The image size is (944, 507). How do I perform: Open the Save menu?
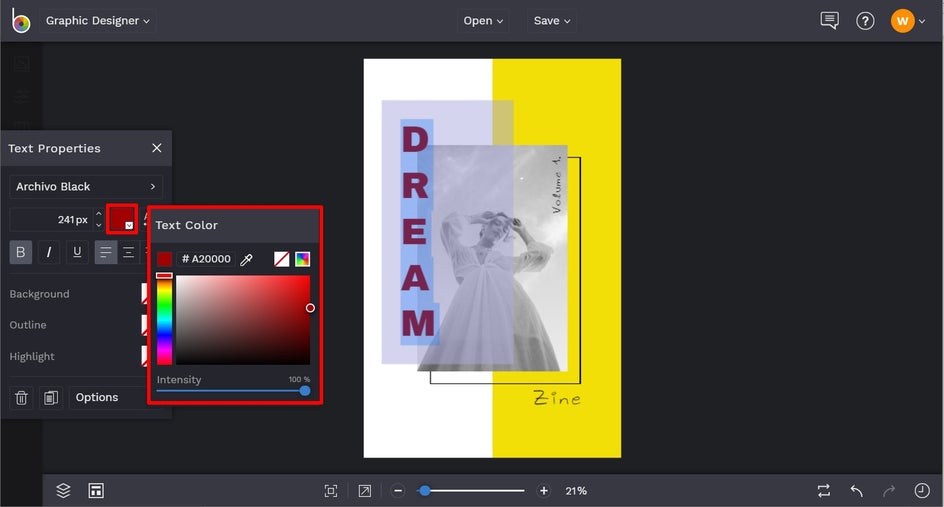552,21
